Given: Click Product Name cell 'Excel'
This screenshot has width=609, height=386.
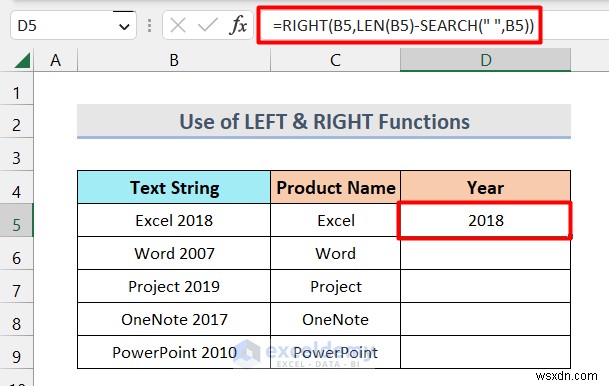Looking at the screenshot, I should point(336,220).
